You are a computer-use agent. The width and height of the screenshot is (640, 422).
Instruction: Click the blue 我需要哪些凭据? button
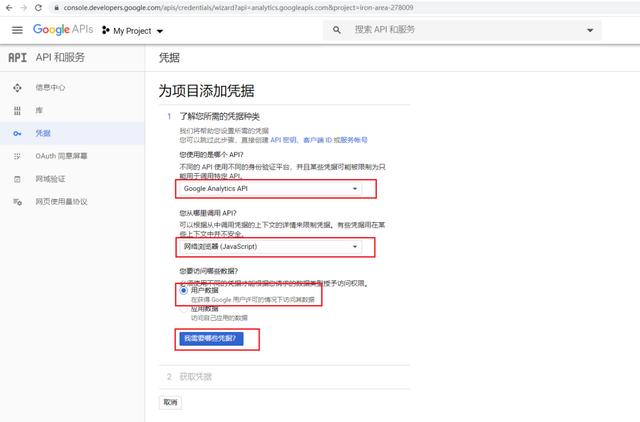[x=211, y=338]
